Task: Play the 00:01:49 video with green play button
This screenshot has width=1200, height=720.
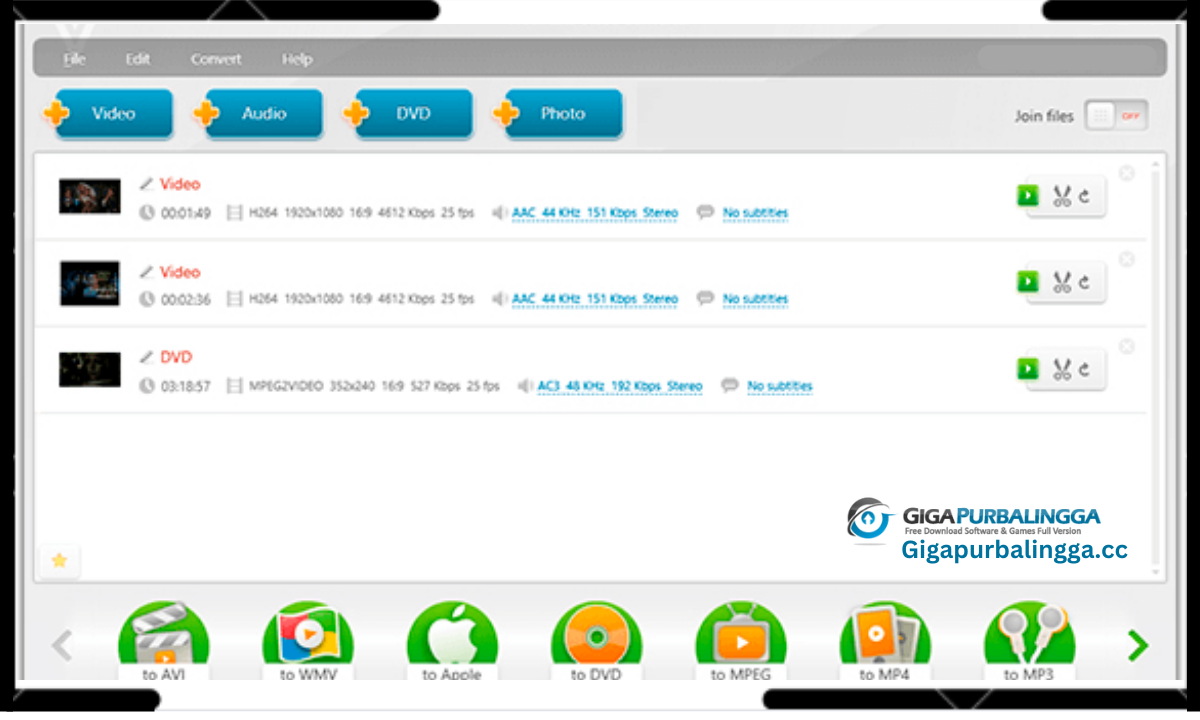Action: pos(1028,196)
